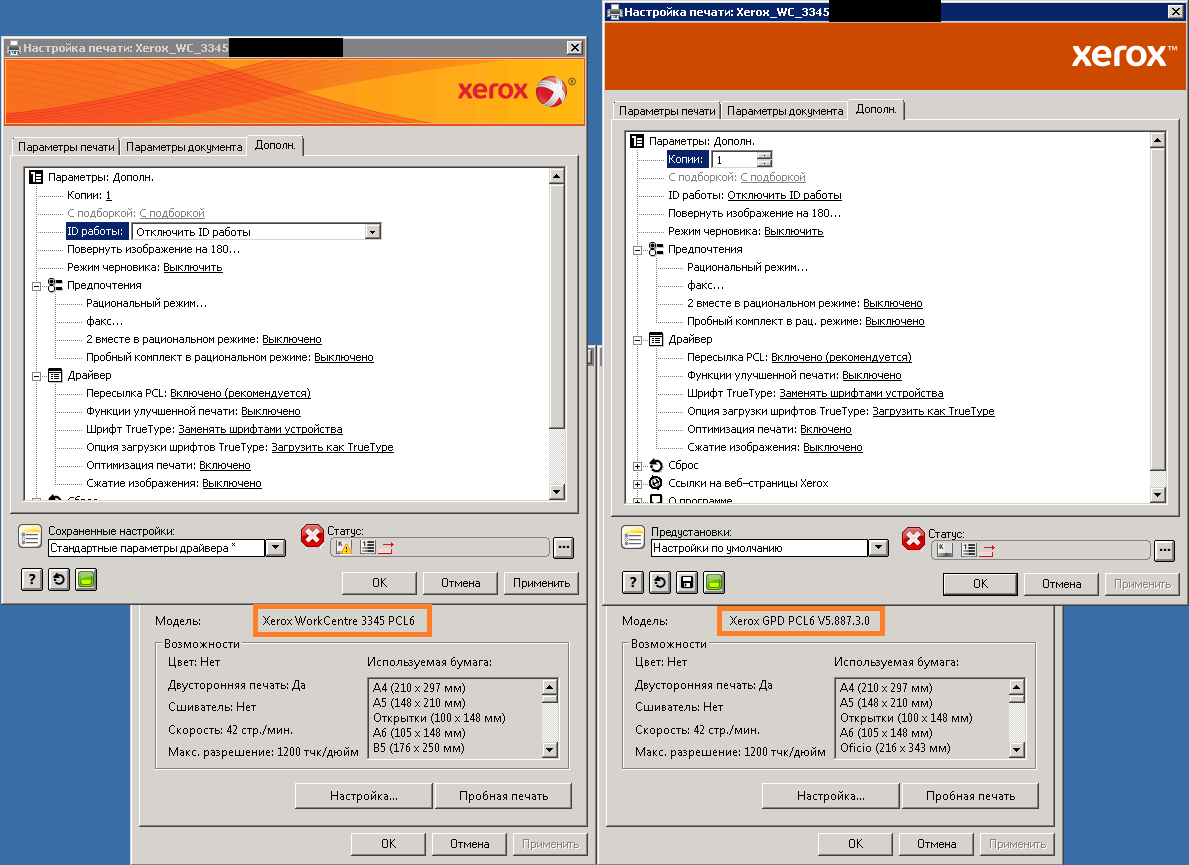This screenshot has height=865, width=1189.
Task: Click the floppy disk save preset icon
Action: pos(687,582)
